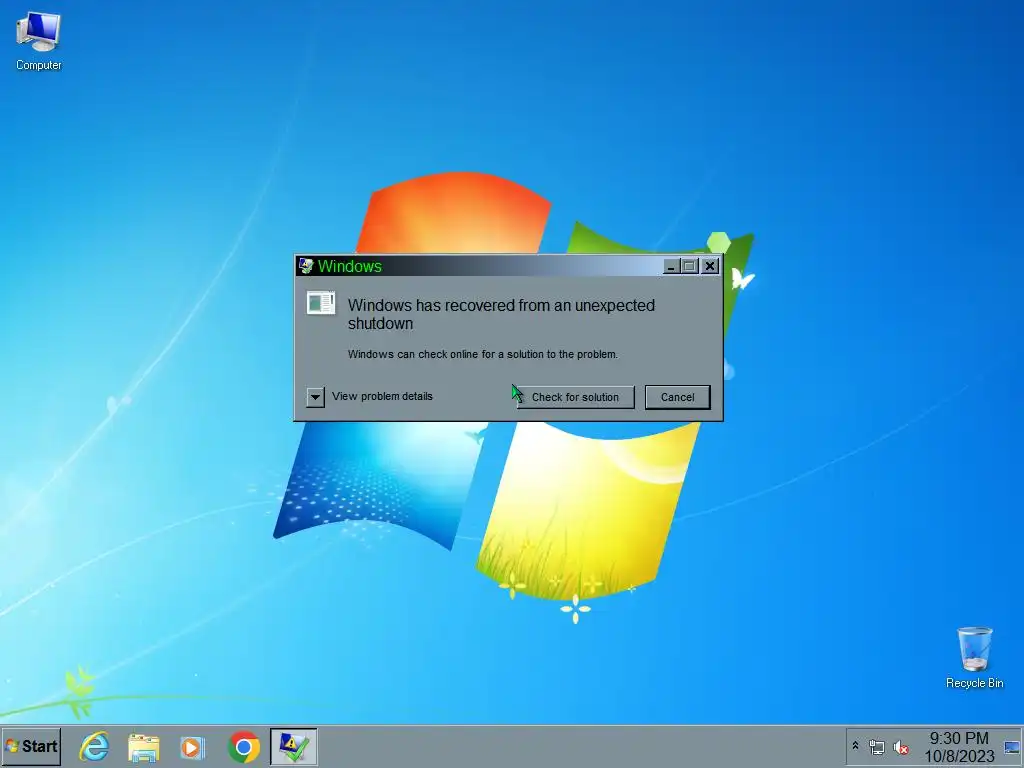
Task: Open the Computer desktop icon
Action: click(x=39, y=42)
